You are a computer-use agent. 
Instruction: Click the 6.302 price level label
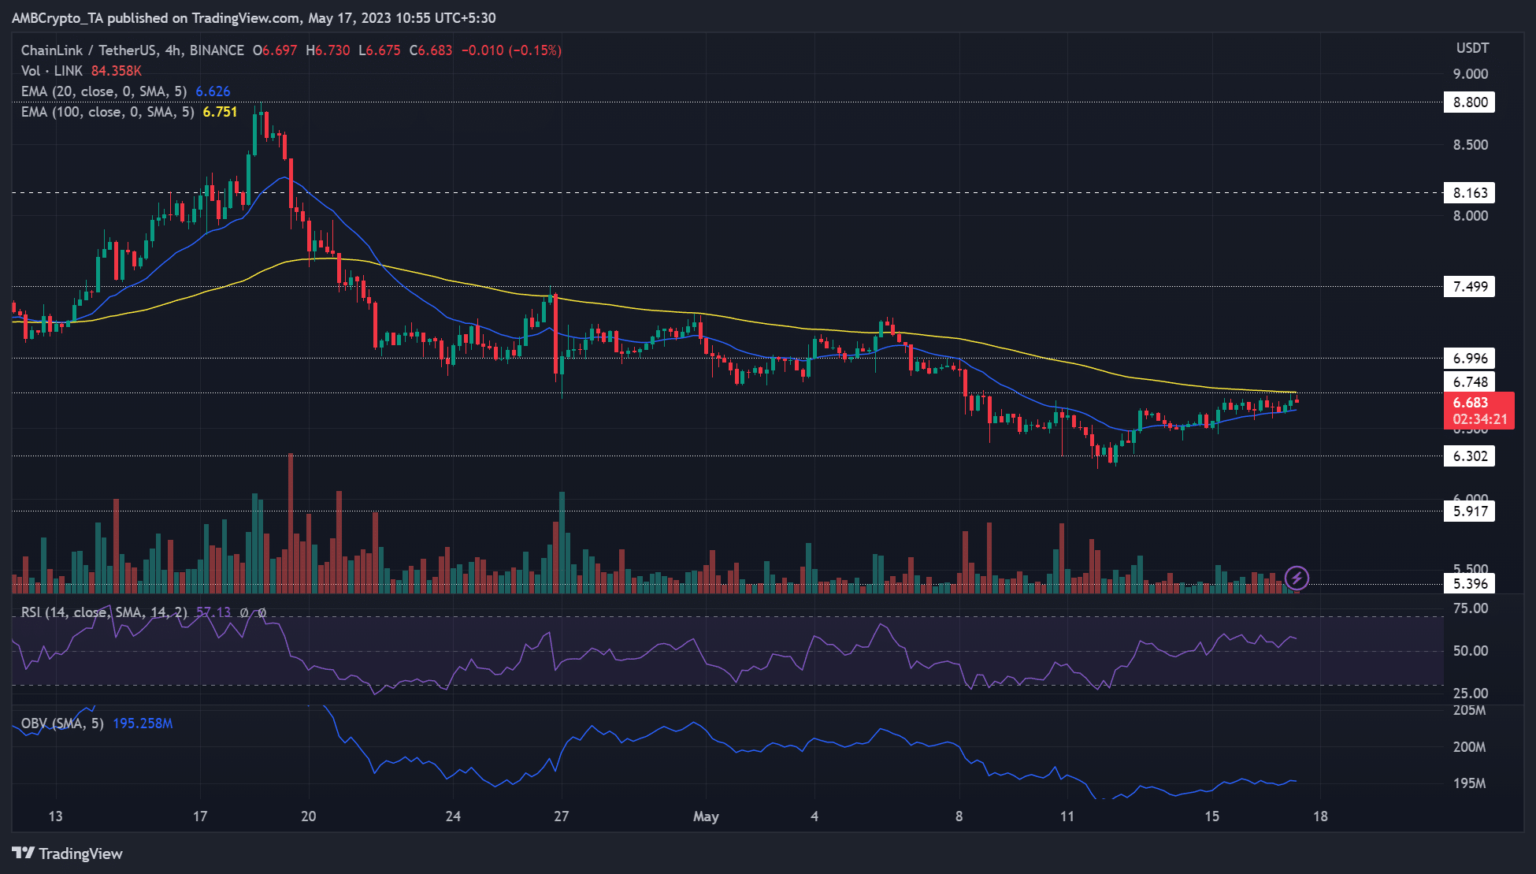click(x=1470, y=456)
